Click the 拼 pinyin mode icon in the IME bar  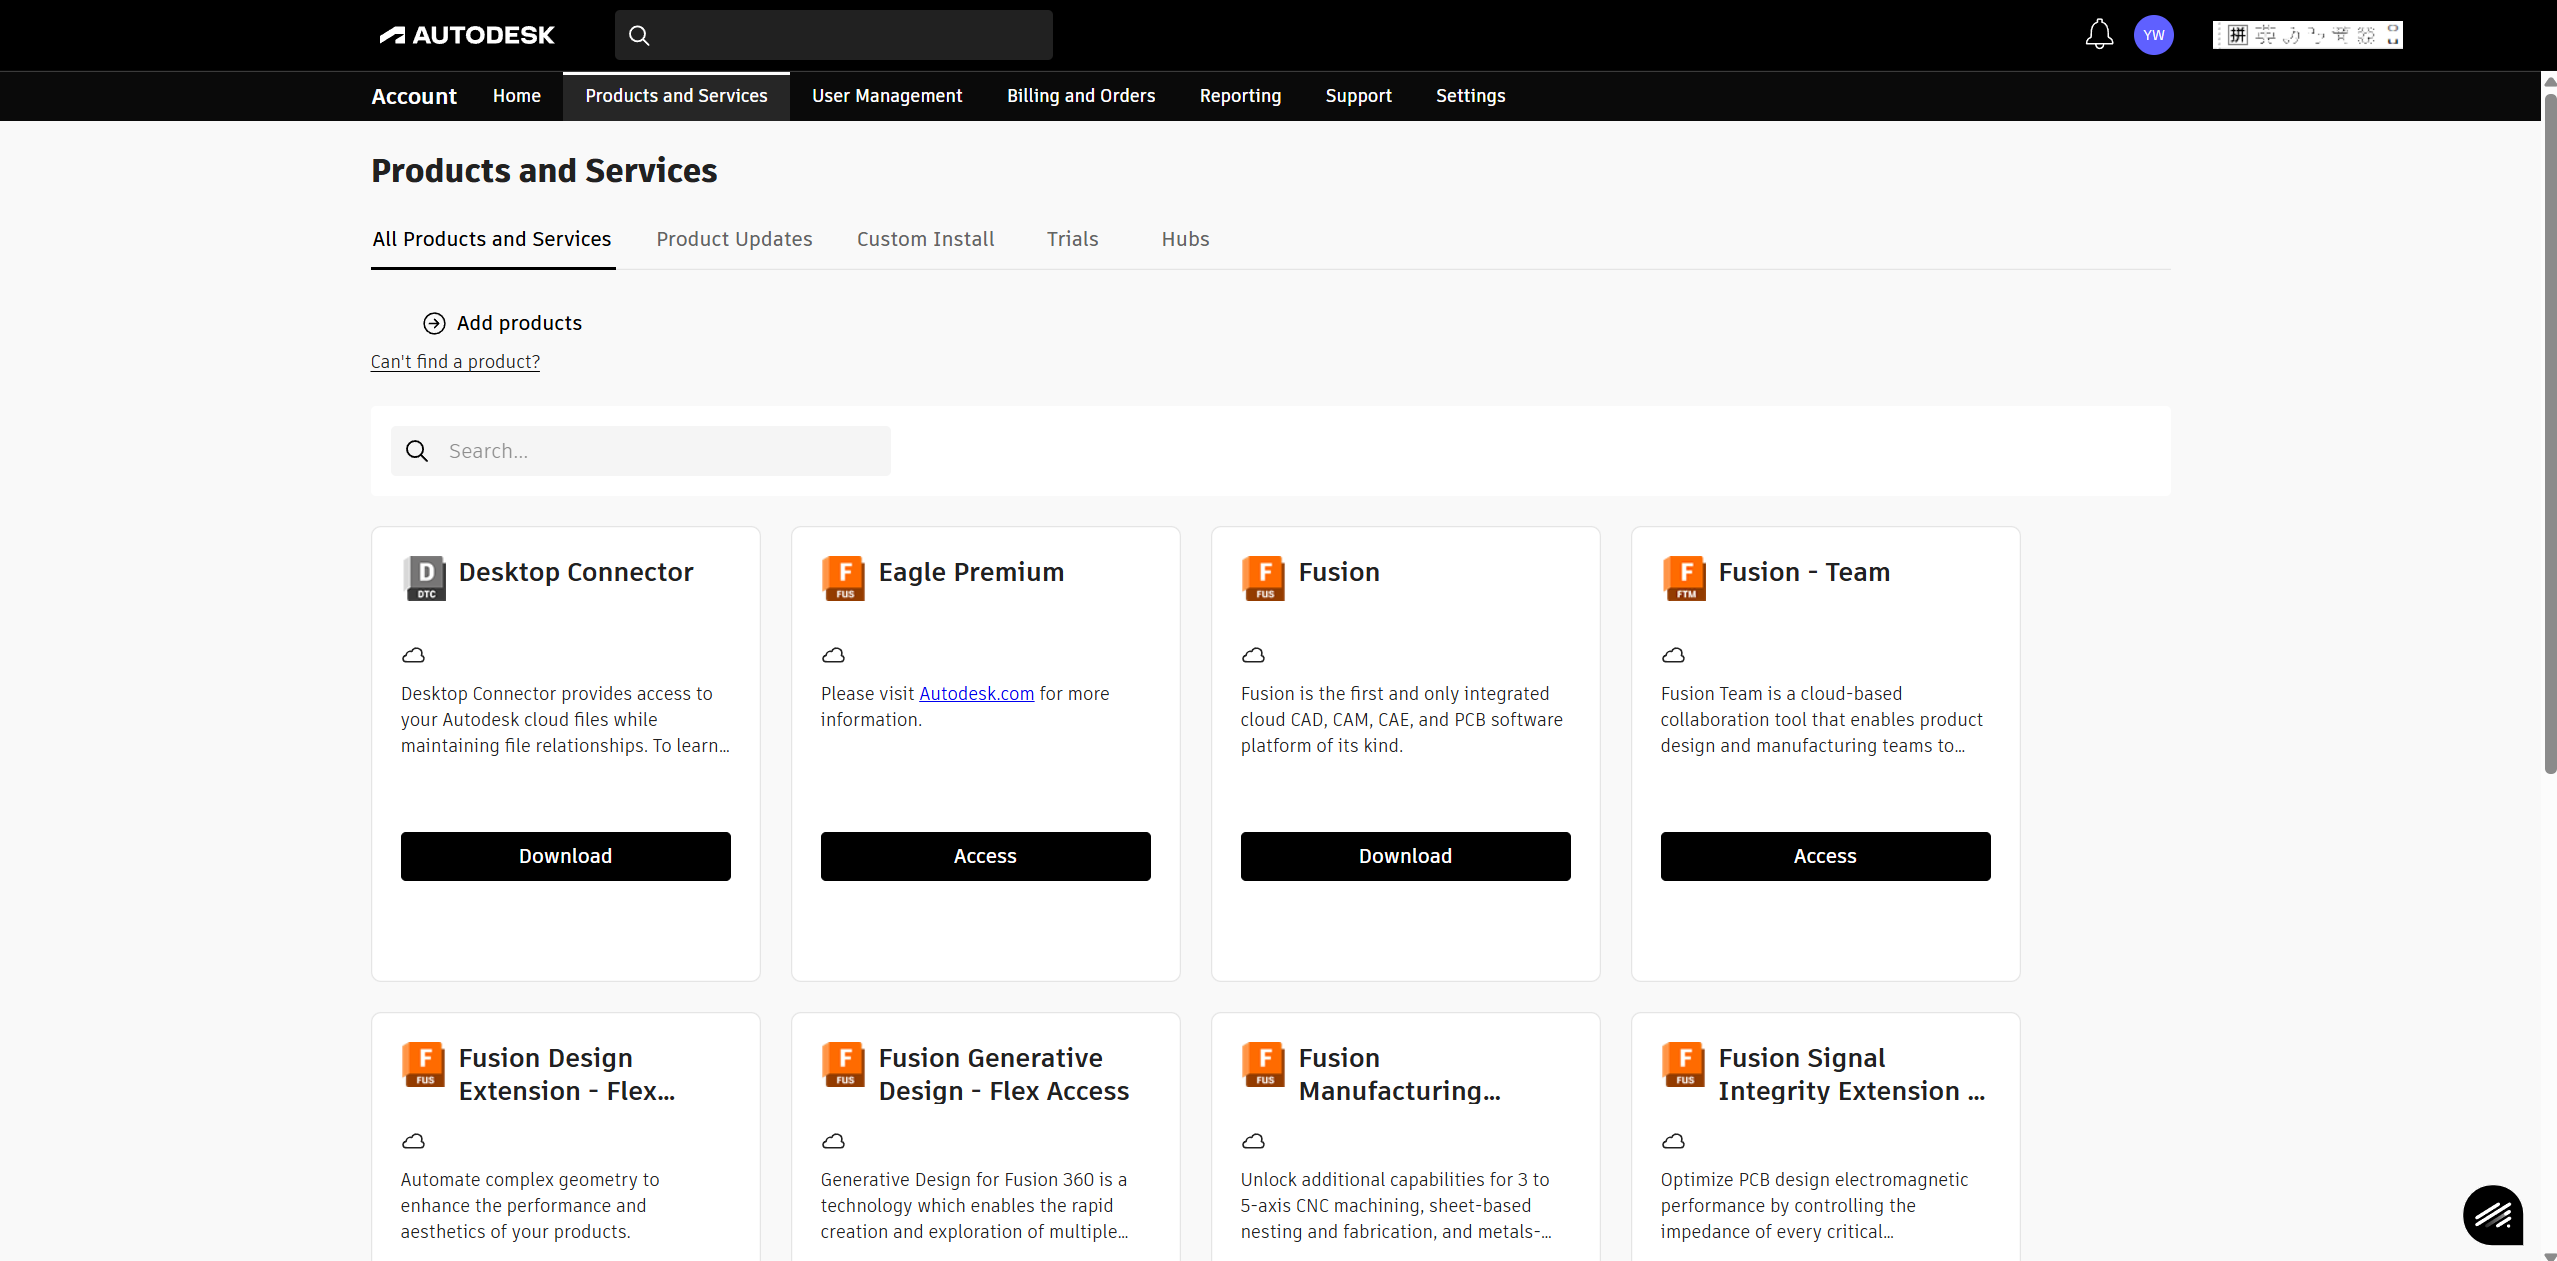[x=2237, y=35]
